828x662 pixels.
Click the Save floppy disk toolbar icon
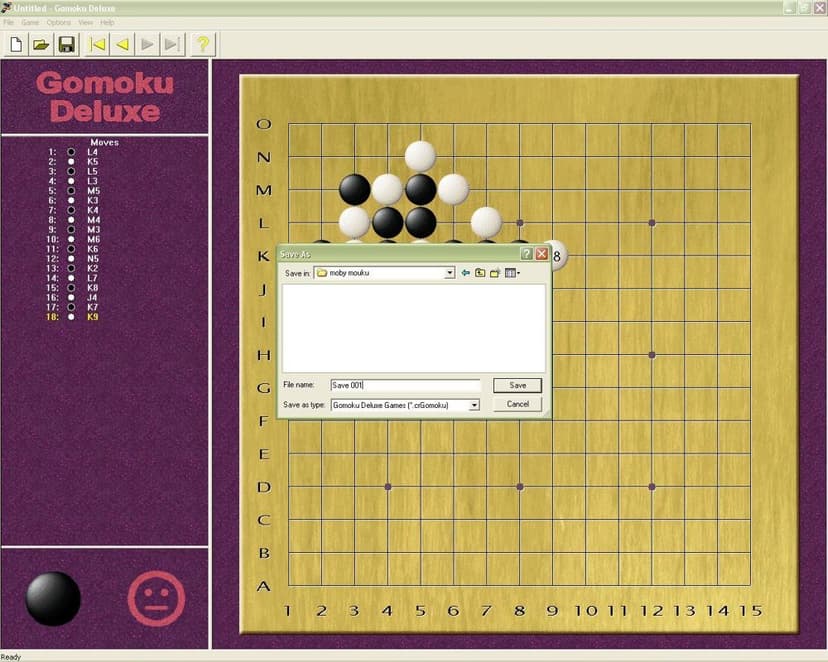click(67, 44)
